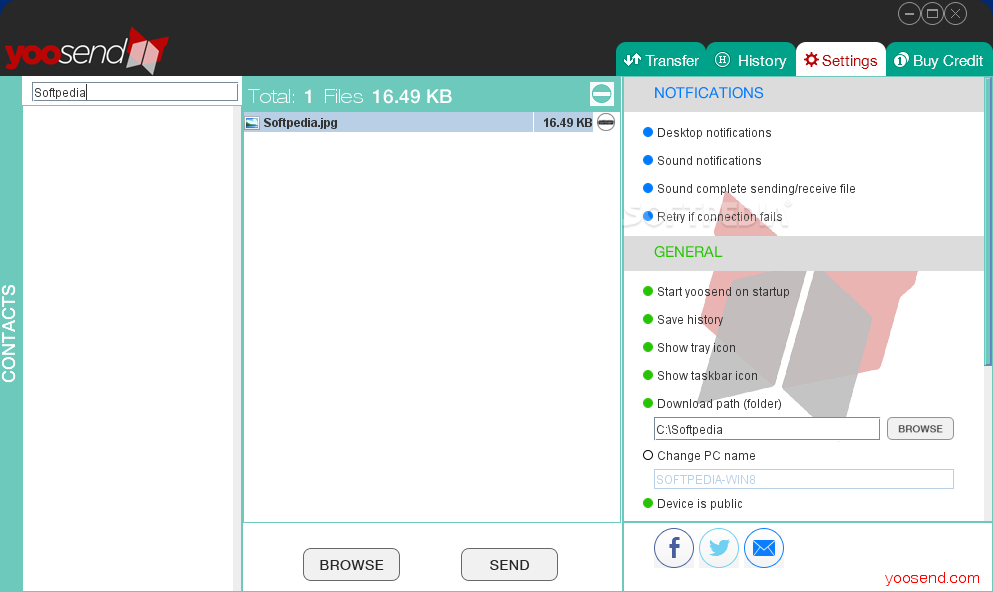Click the Softpedia.jpg image file icon

(252, 123)
